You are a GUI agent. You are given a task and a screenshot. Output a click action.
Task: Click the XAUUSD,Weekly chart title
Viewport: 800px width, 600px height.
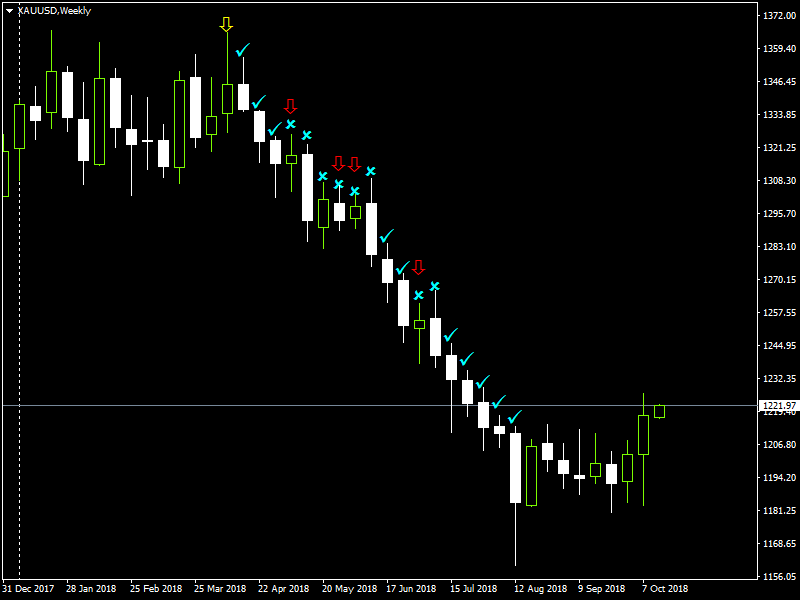(x=54, y=11)
